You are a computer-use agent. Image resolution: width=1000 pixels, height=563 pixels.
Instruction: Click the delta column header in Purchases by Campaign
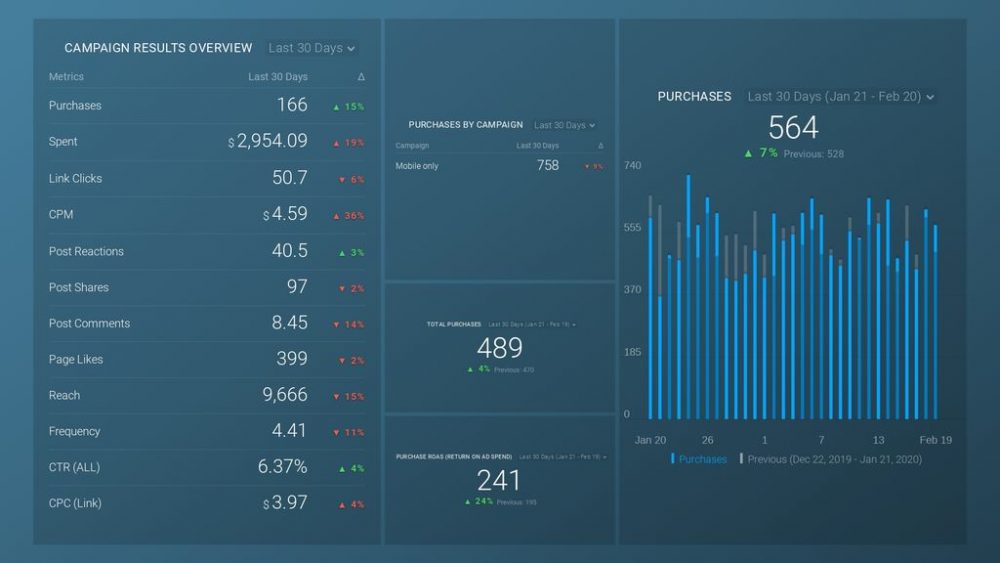(600, 146)
